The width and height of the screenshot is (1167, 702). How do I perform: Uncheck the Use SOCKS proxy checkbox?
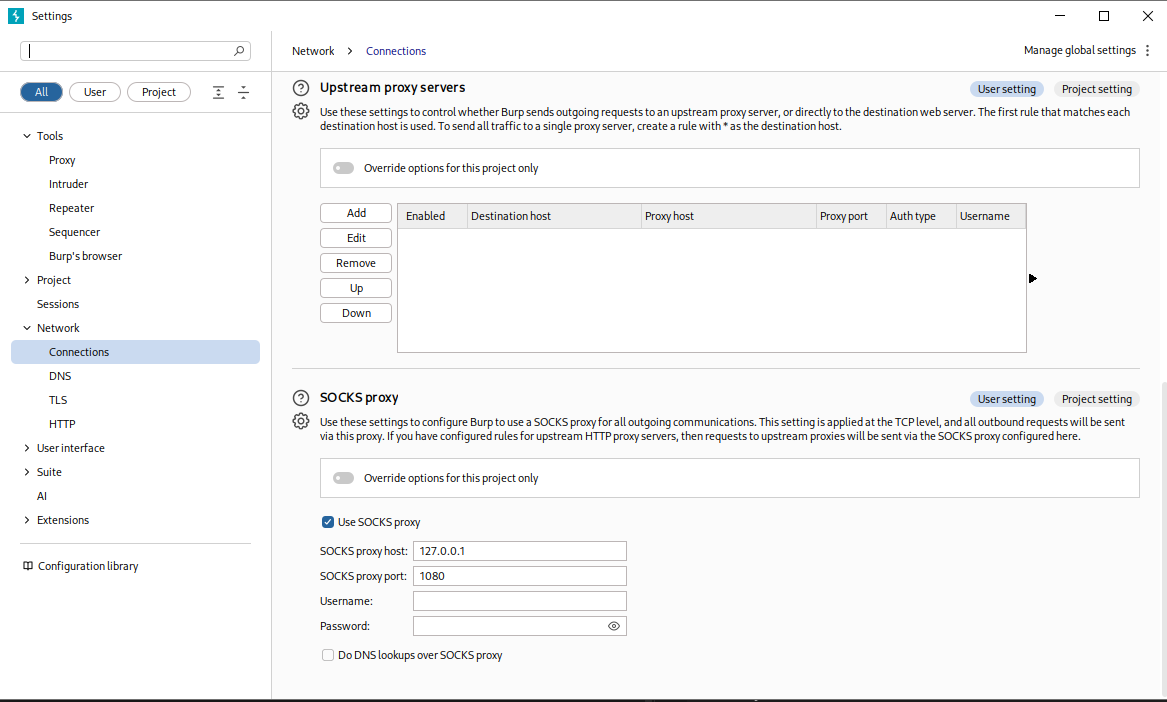(x=327, y=522)
